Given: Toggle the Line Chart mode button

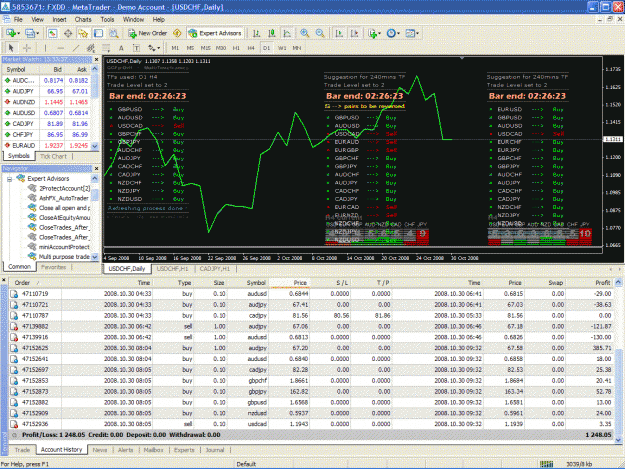Looking at the screenshot, I should click(x=287, y=33).
